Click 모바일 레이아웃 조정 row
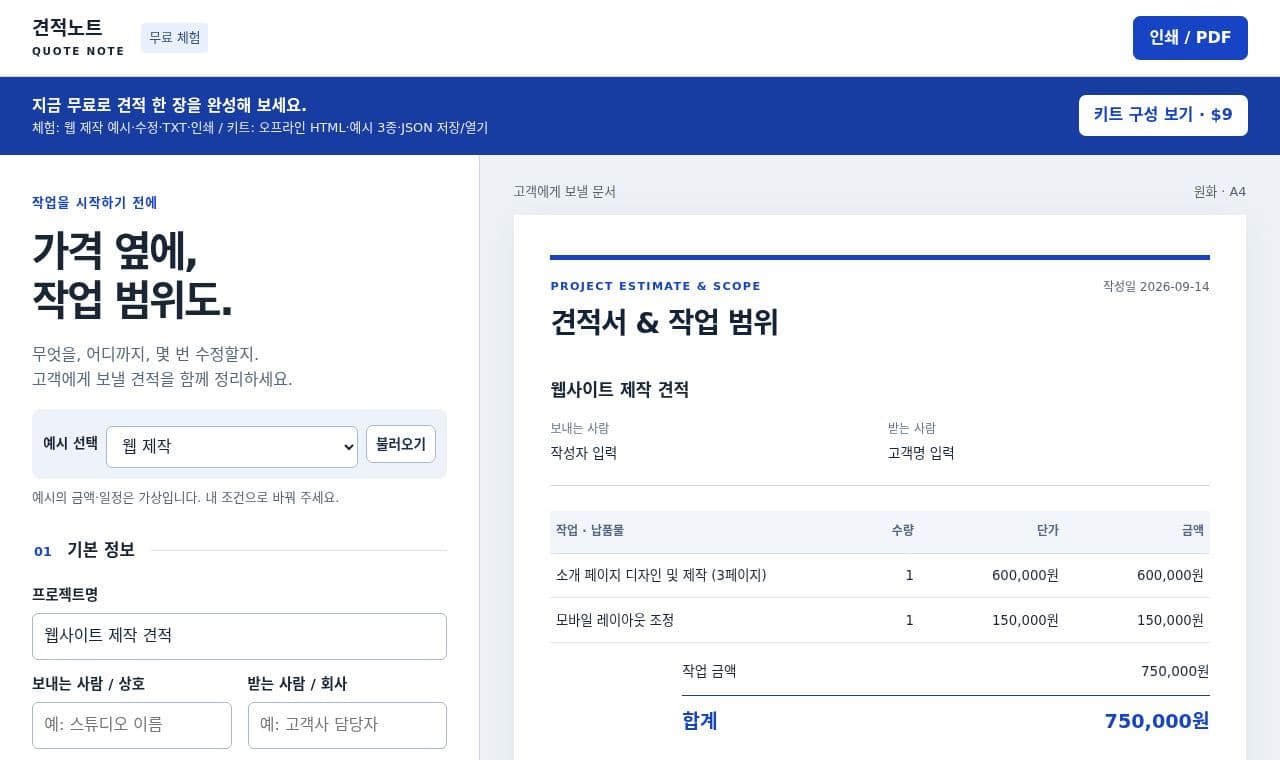The width and height of the screenshot is (1280, 760). coord(880,620)
